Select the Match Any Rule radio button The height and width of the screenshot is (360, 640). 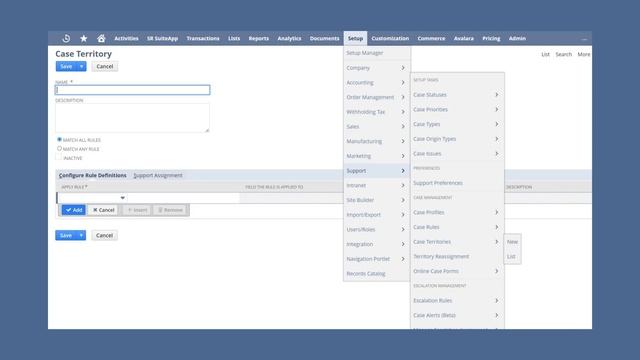point(59,149)
